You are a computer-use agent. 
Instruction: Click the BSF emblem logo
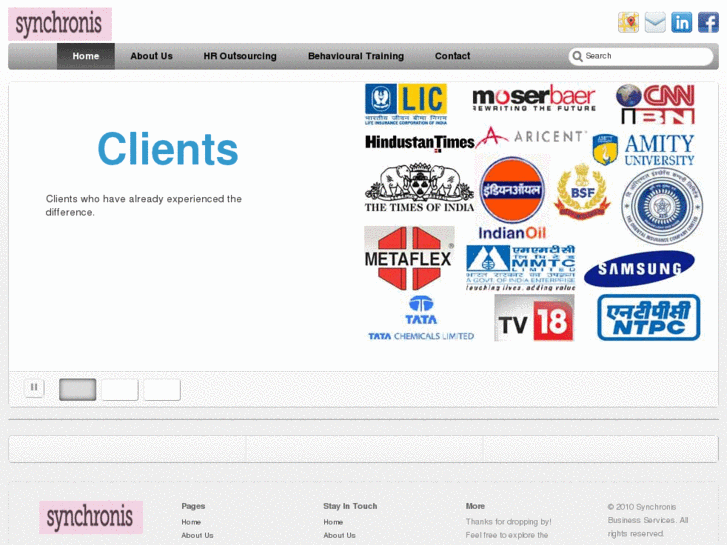(582, 191)
